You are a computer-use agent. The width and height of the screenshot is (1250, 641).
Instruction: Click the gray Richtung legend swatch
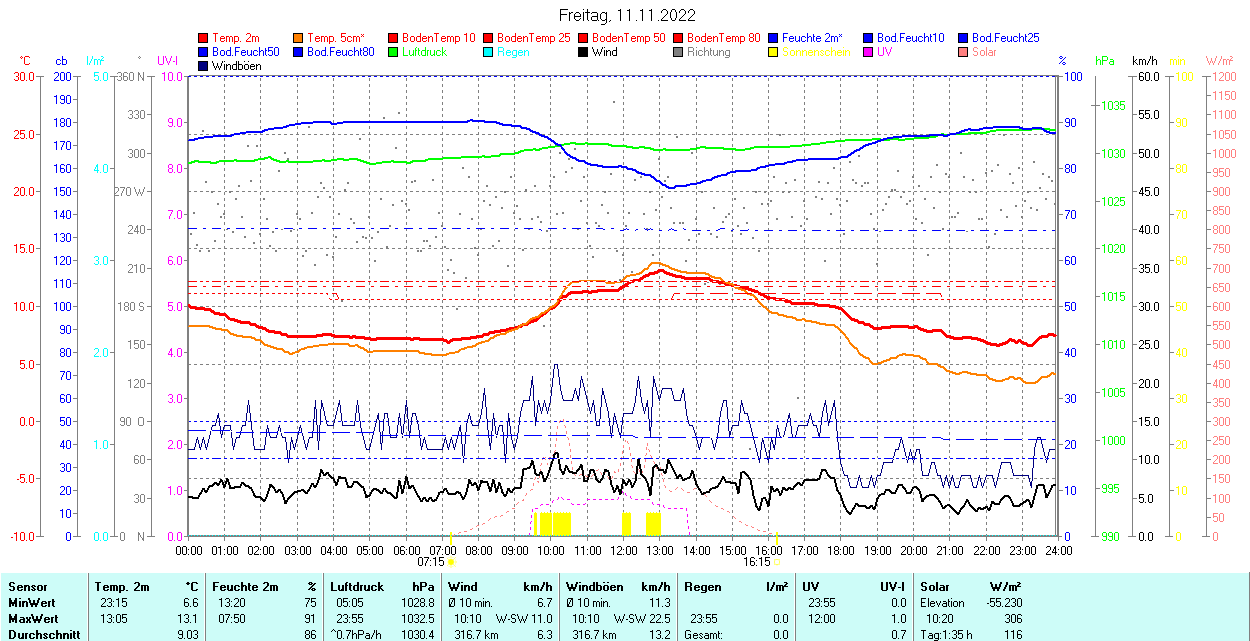[x=678, y=52]
